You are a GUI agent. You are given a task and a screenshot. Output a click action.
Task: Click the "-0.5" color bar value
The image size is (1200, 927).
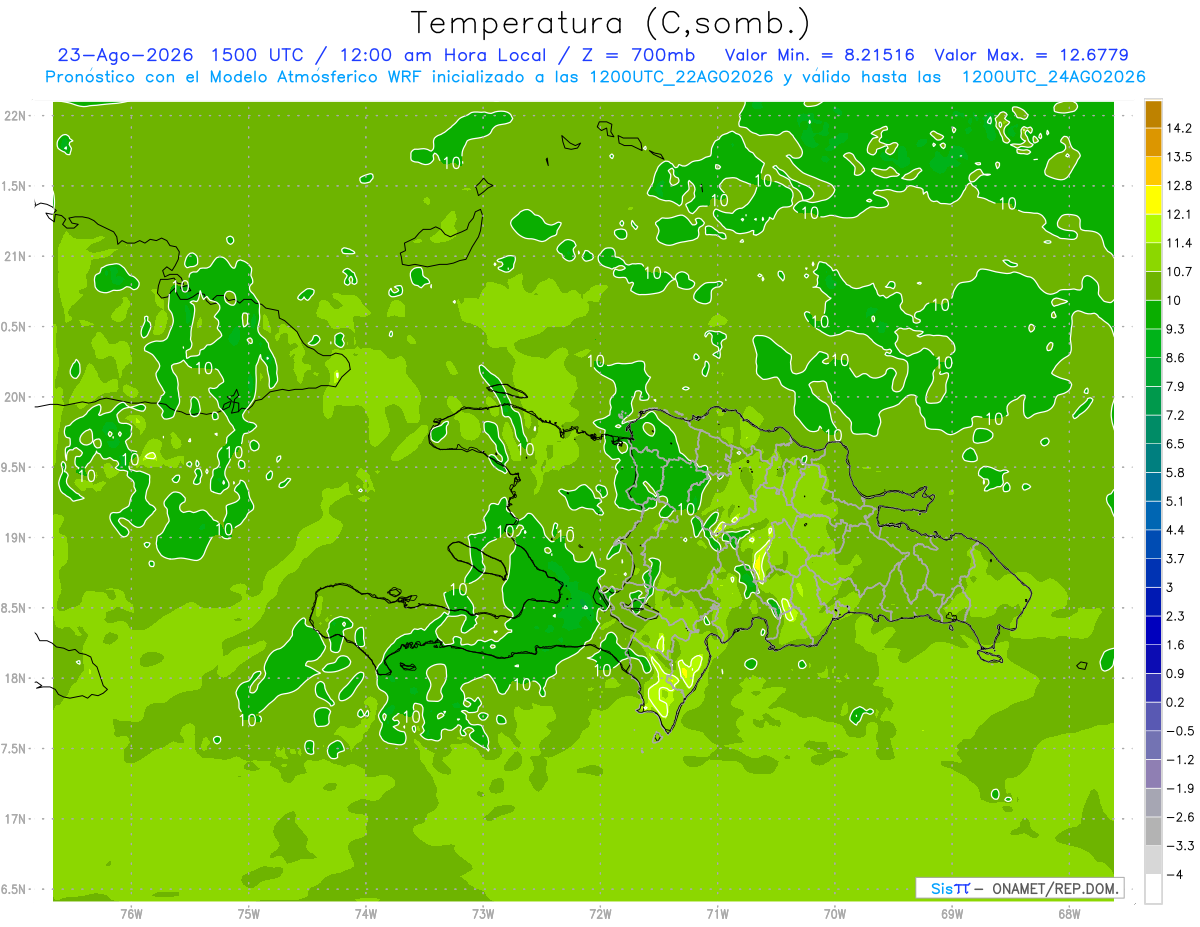click(x=1180, y=731)
